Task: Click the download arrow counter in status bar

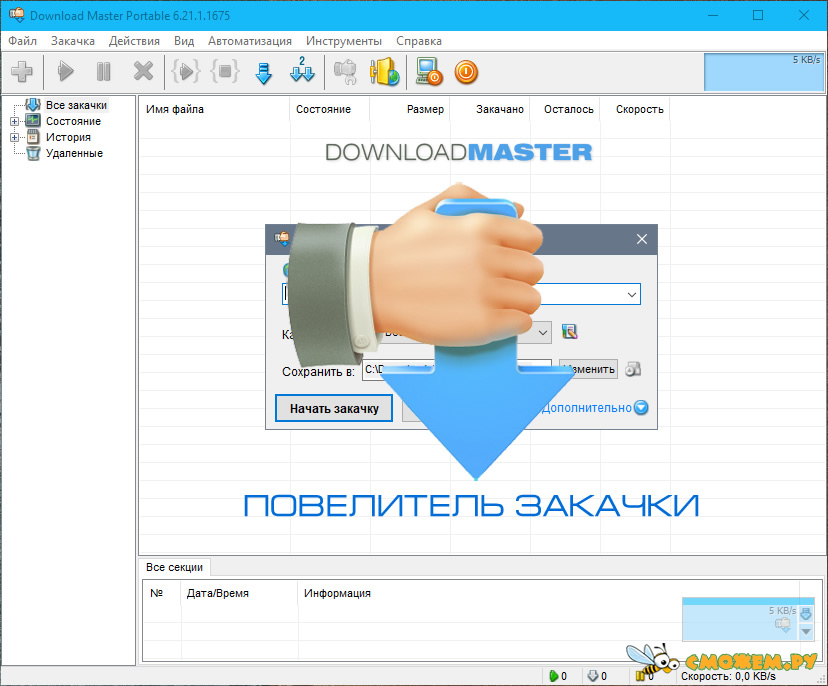Action: pos(597,676)
